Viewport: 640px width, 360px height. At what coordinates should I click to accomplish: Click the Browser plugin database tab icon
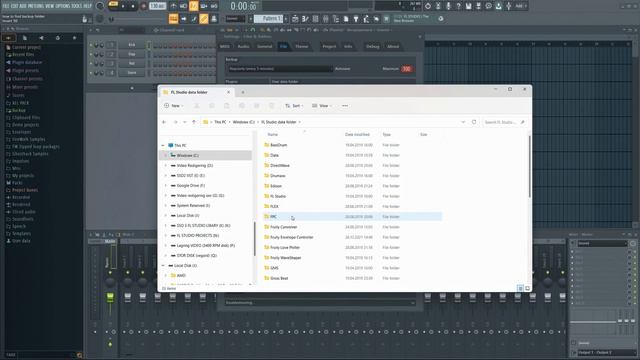(x=41, y=38)
